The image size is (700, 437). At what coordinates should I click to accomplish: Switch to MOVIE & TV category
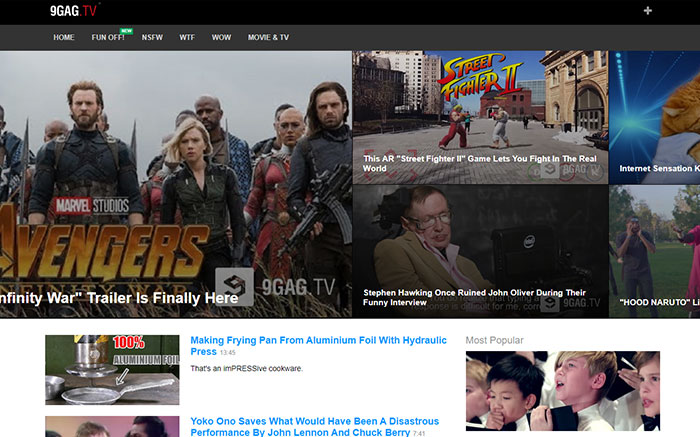point(268,37)
